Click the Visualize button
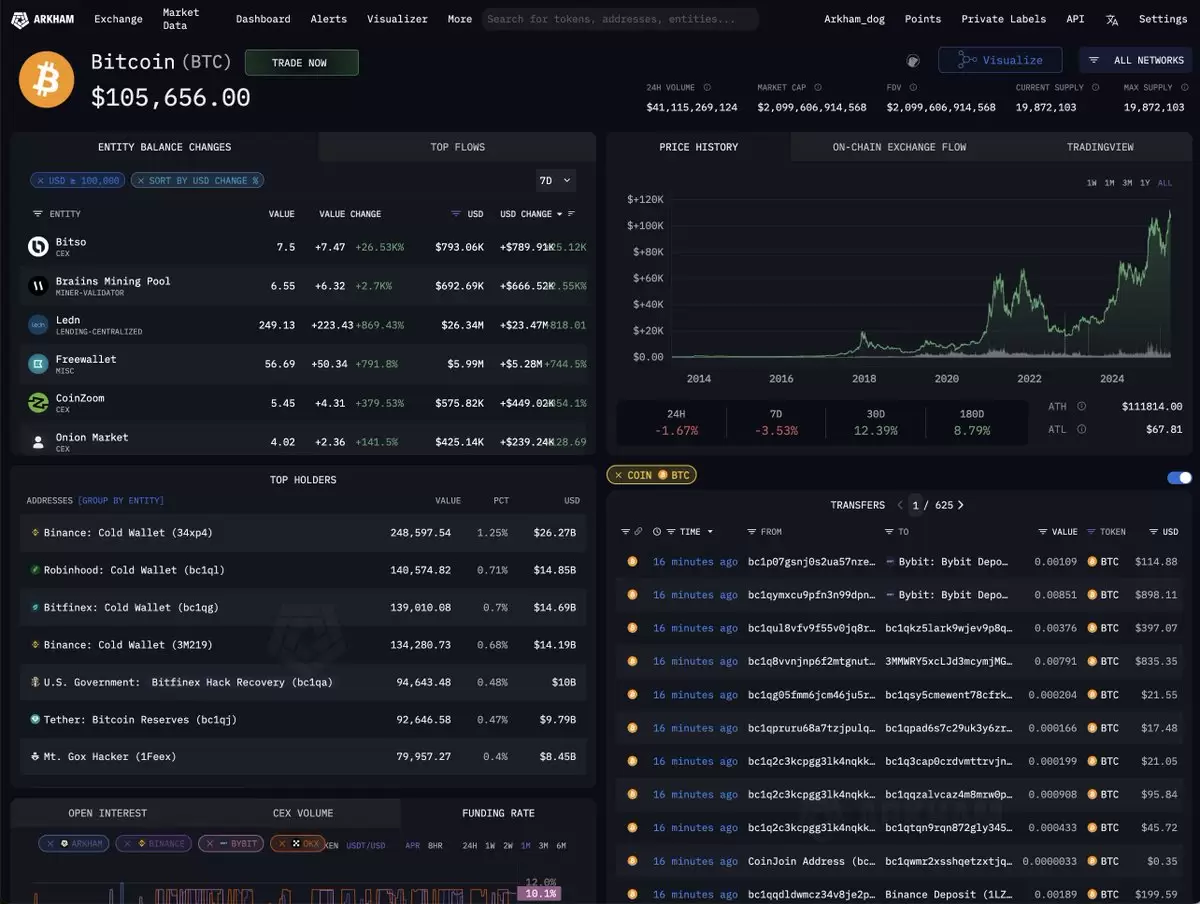 (1000, 60)
